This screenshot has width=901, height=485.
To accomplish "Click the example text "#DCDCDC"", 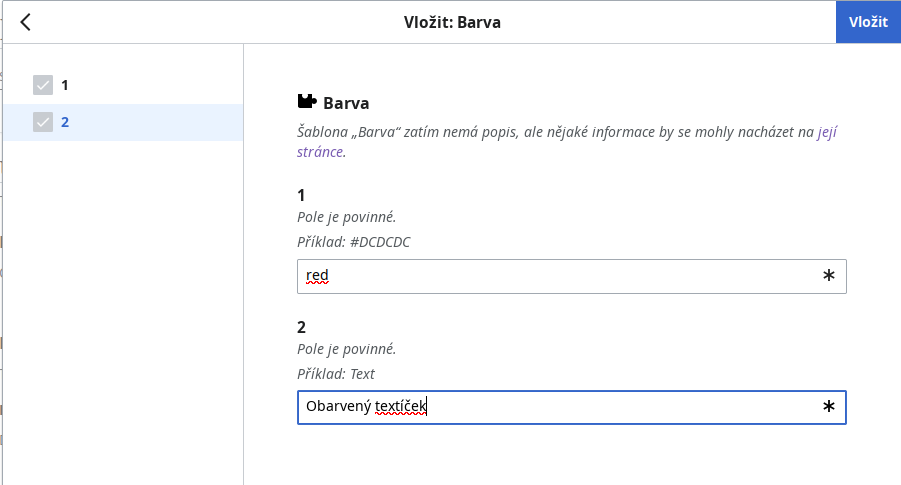I will (x=380, y=242).
